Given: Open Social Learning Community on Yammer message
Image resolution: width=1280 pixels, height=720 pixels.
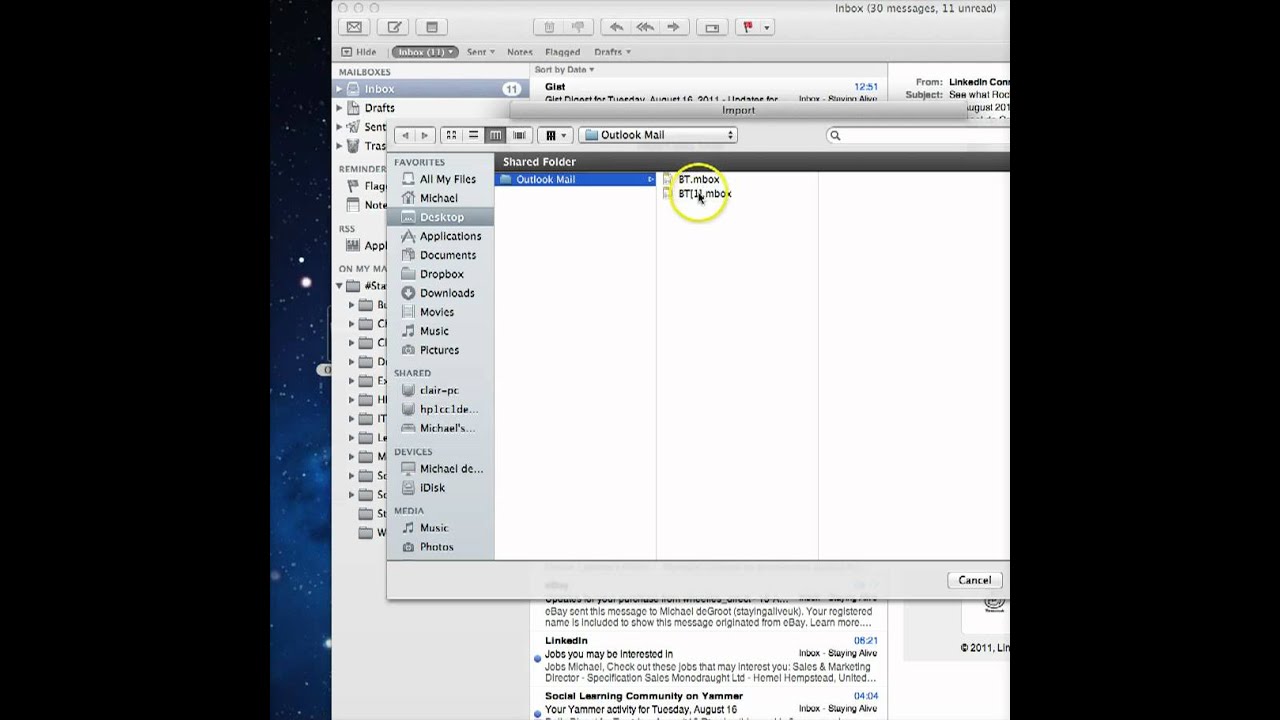Looking at the screenshot, I should 711,704.
